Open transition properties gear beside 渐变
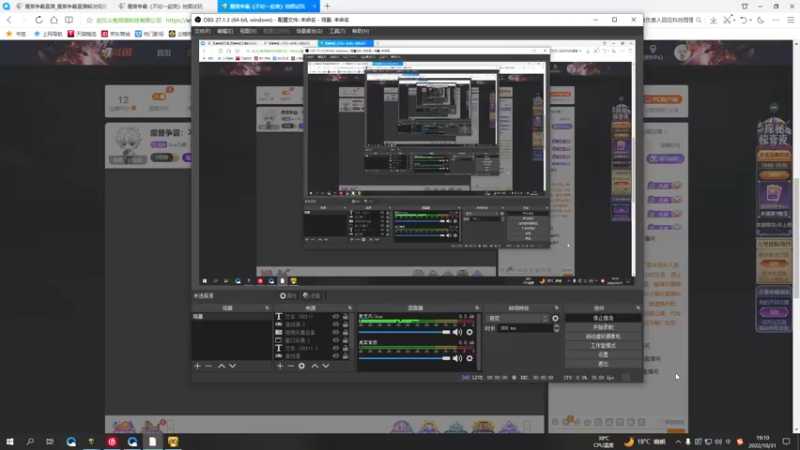This screenshot has width=800, height=450. [x=555, y=318]
